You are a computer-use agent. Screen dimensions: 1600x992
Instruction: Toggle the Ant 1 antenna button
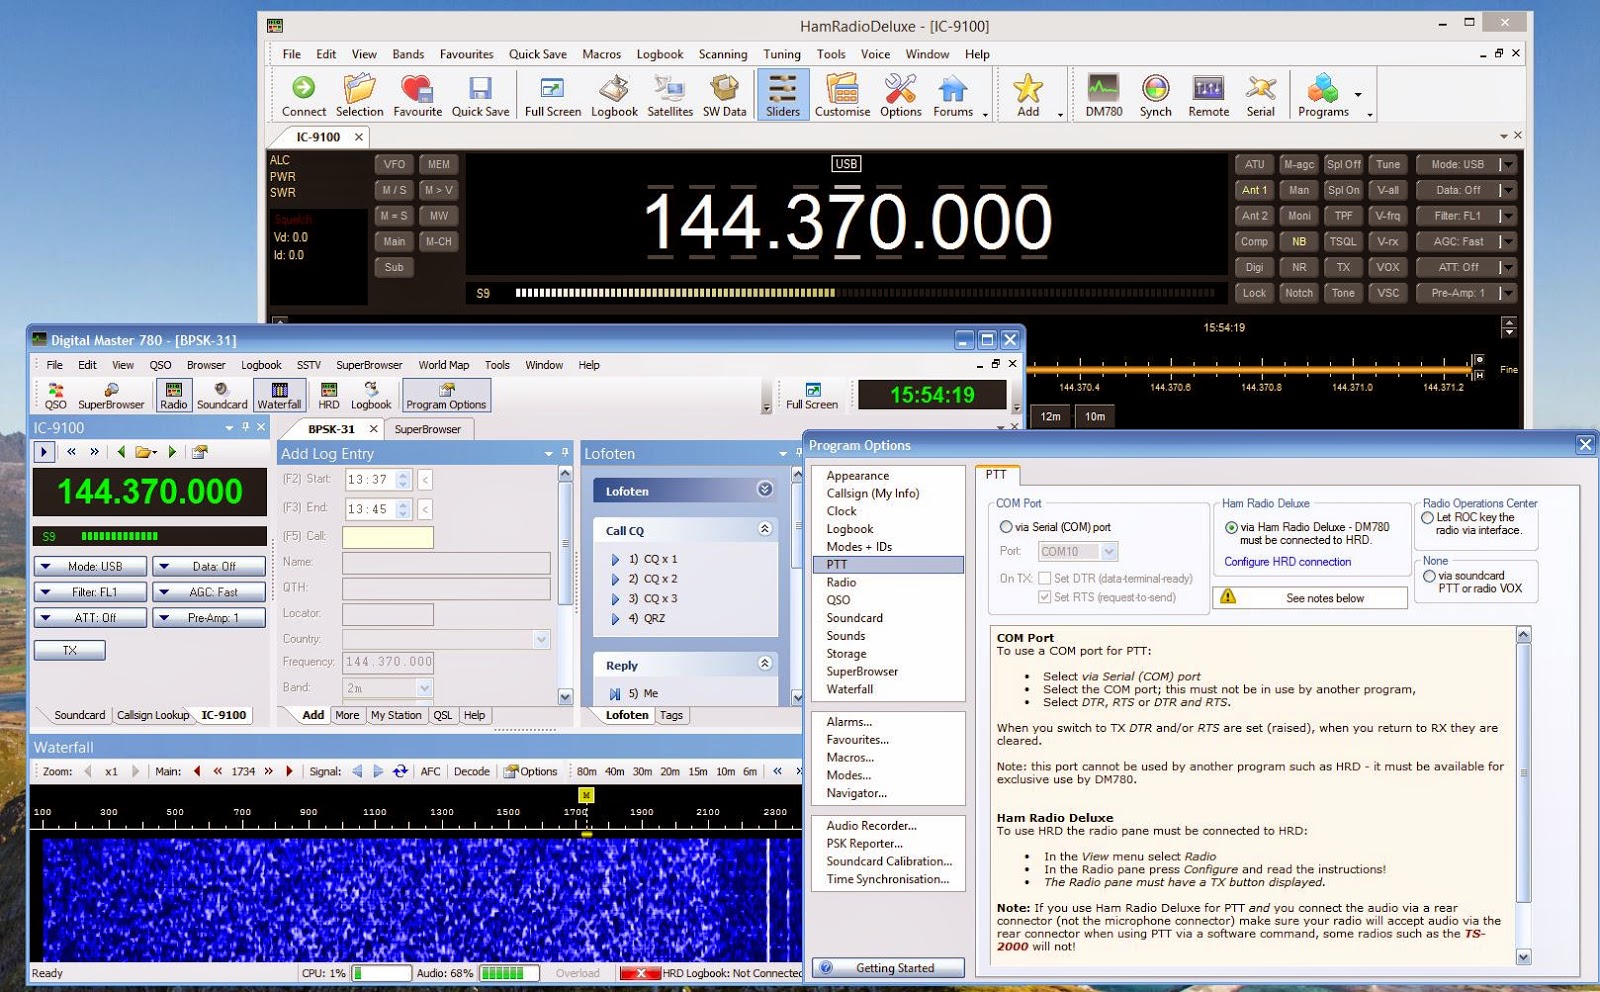tap(1254, 190)
